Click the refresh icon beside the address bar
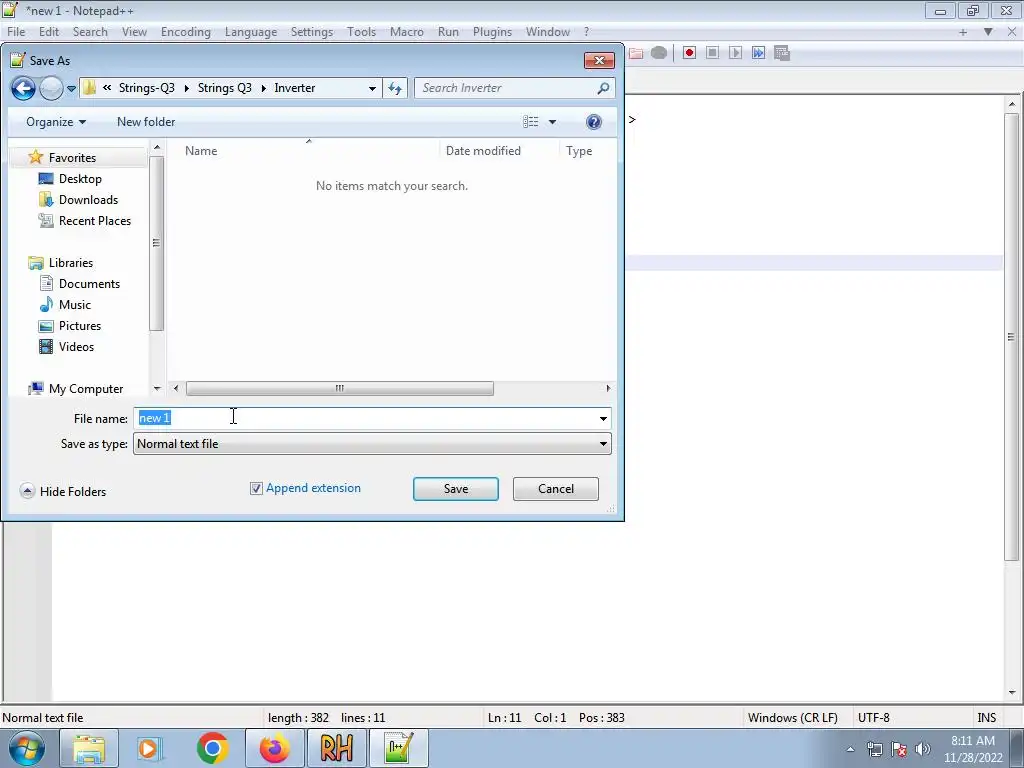The height and width of the screenshot is (768, 1024). tap(395, 88)
